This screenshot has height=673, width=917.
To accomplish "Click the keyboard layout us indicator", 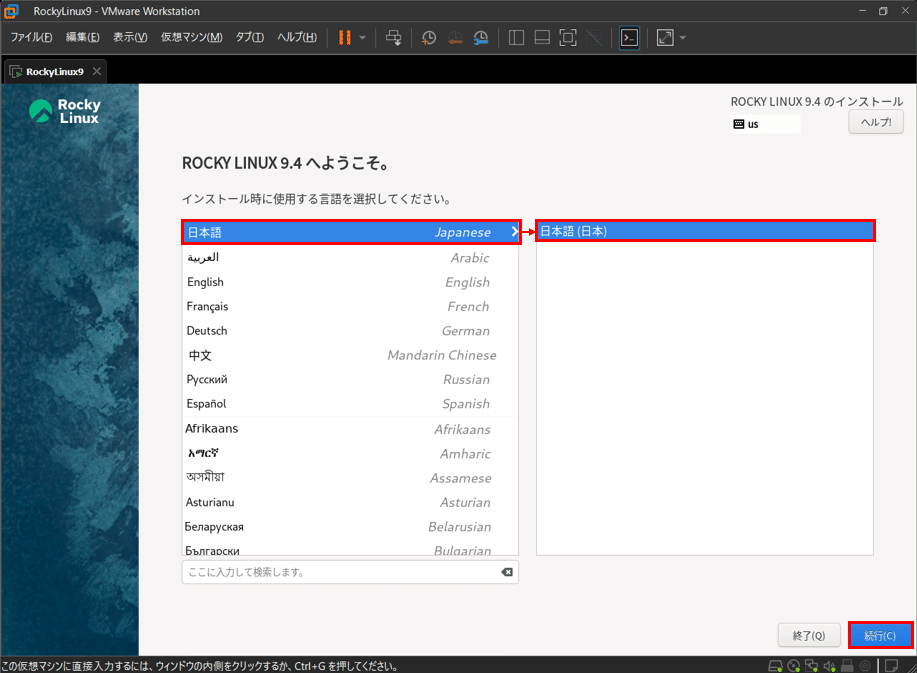I will coord(765,124).
